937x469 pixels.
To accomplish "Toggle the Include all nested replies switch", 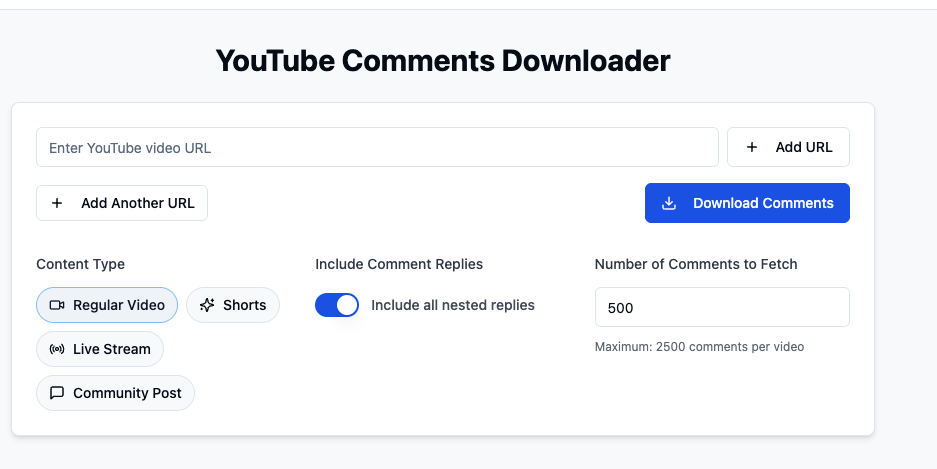I will click(337, 305).
